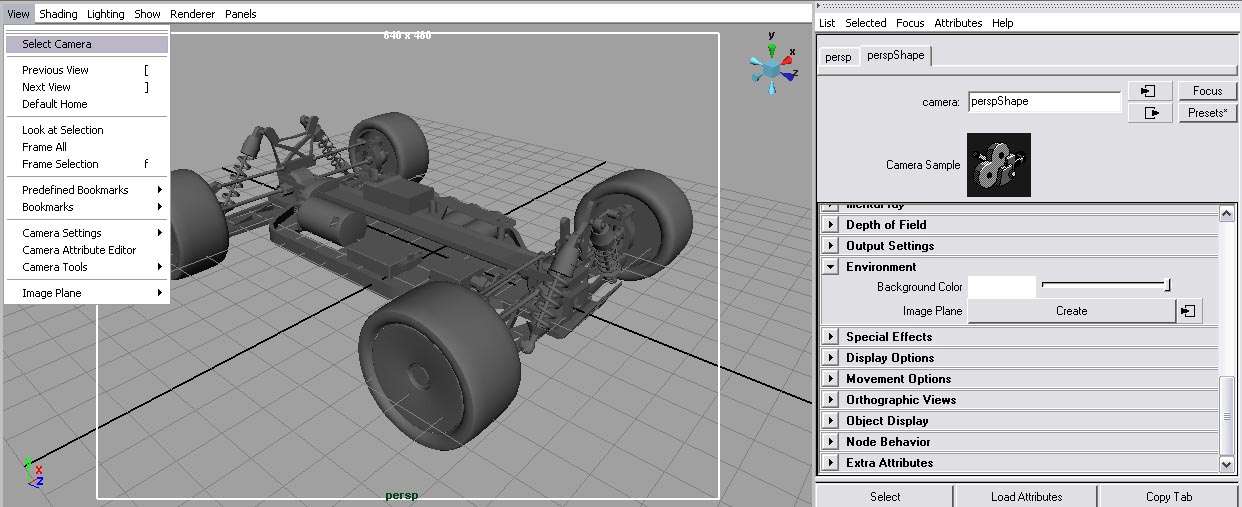Expand the Depth of Field section
This screenshot has width=1242, height=507.
coord(831,225)
